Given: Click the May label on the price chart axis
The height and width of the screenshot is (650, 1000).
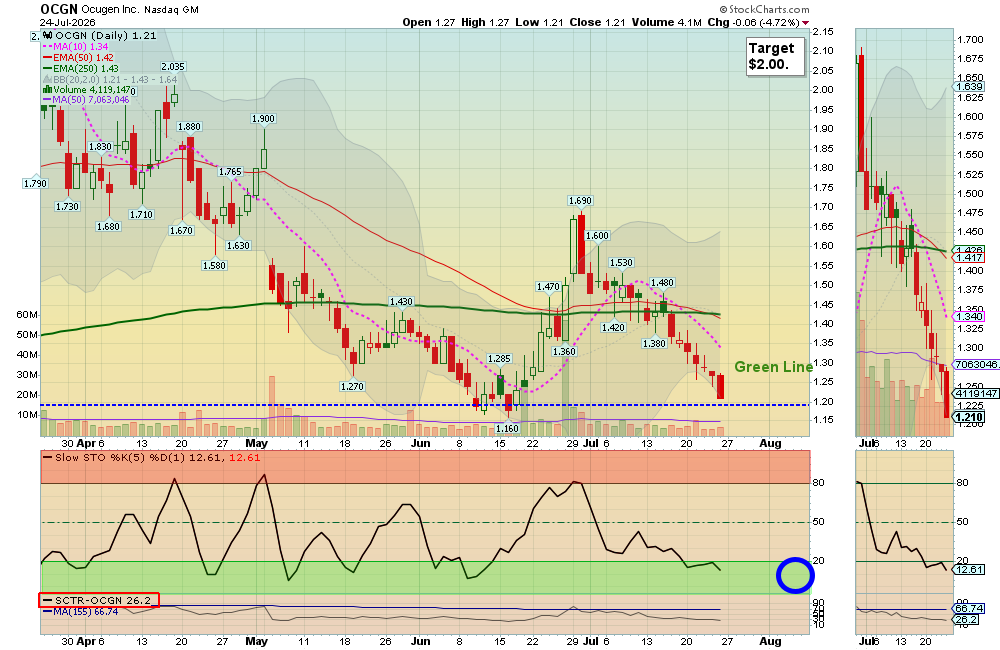Looking at the screenshot, I should (256, 443).
